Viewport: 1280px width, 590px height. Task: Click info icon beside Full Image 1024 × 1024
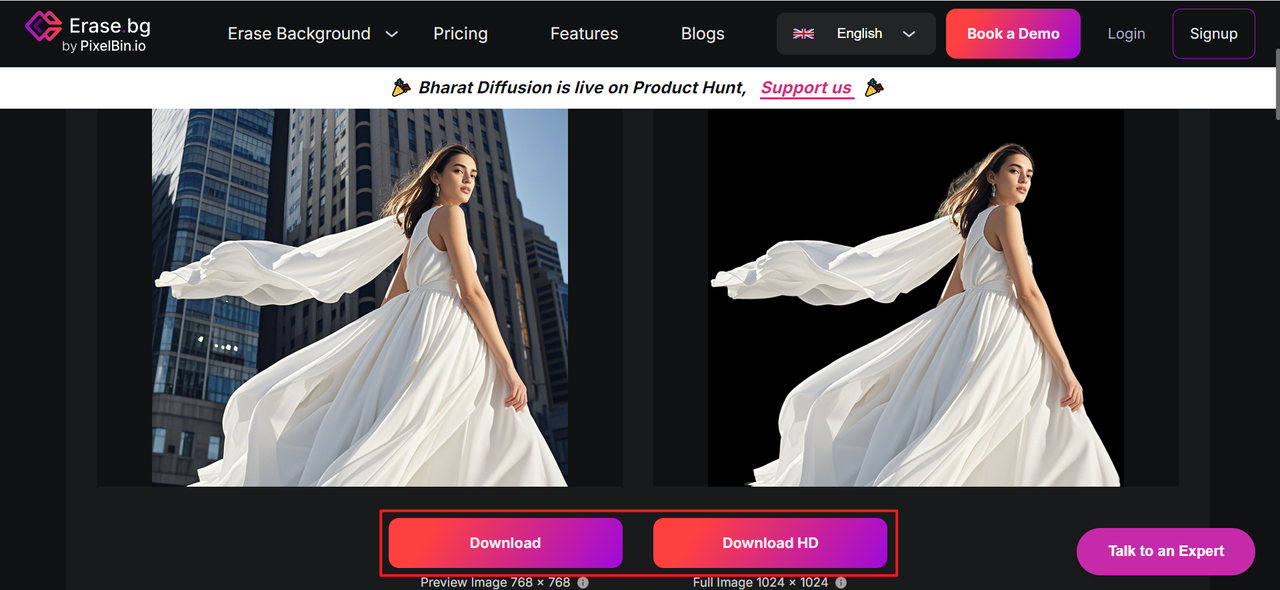click(841, 582)
